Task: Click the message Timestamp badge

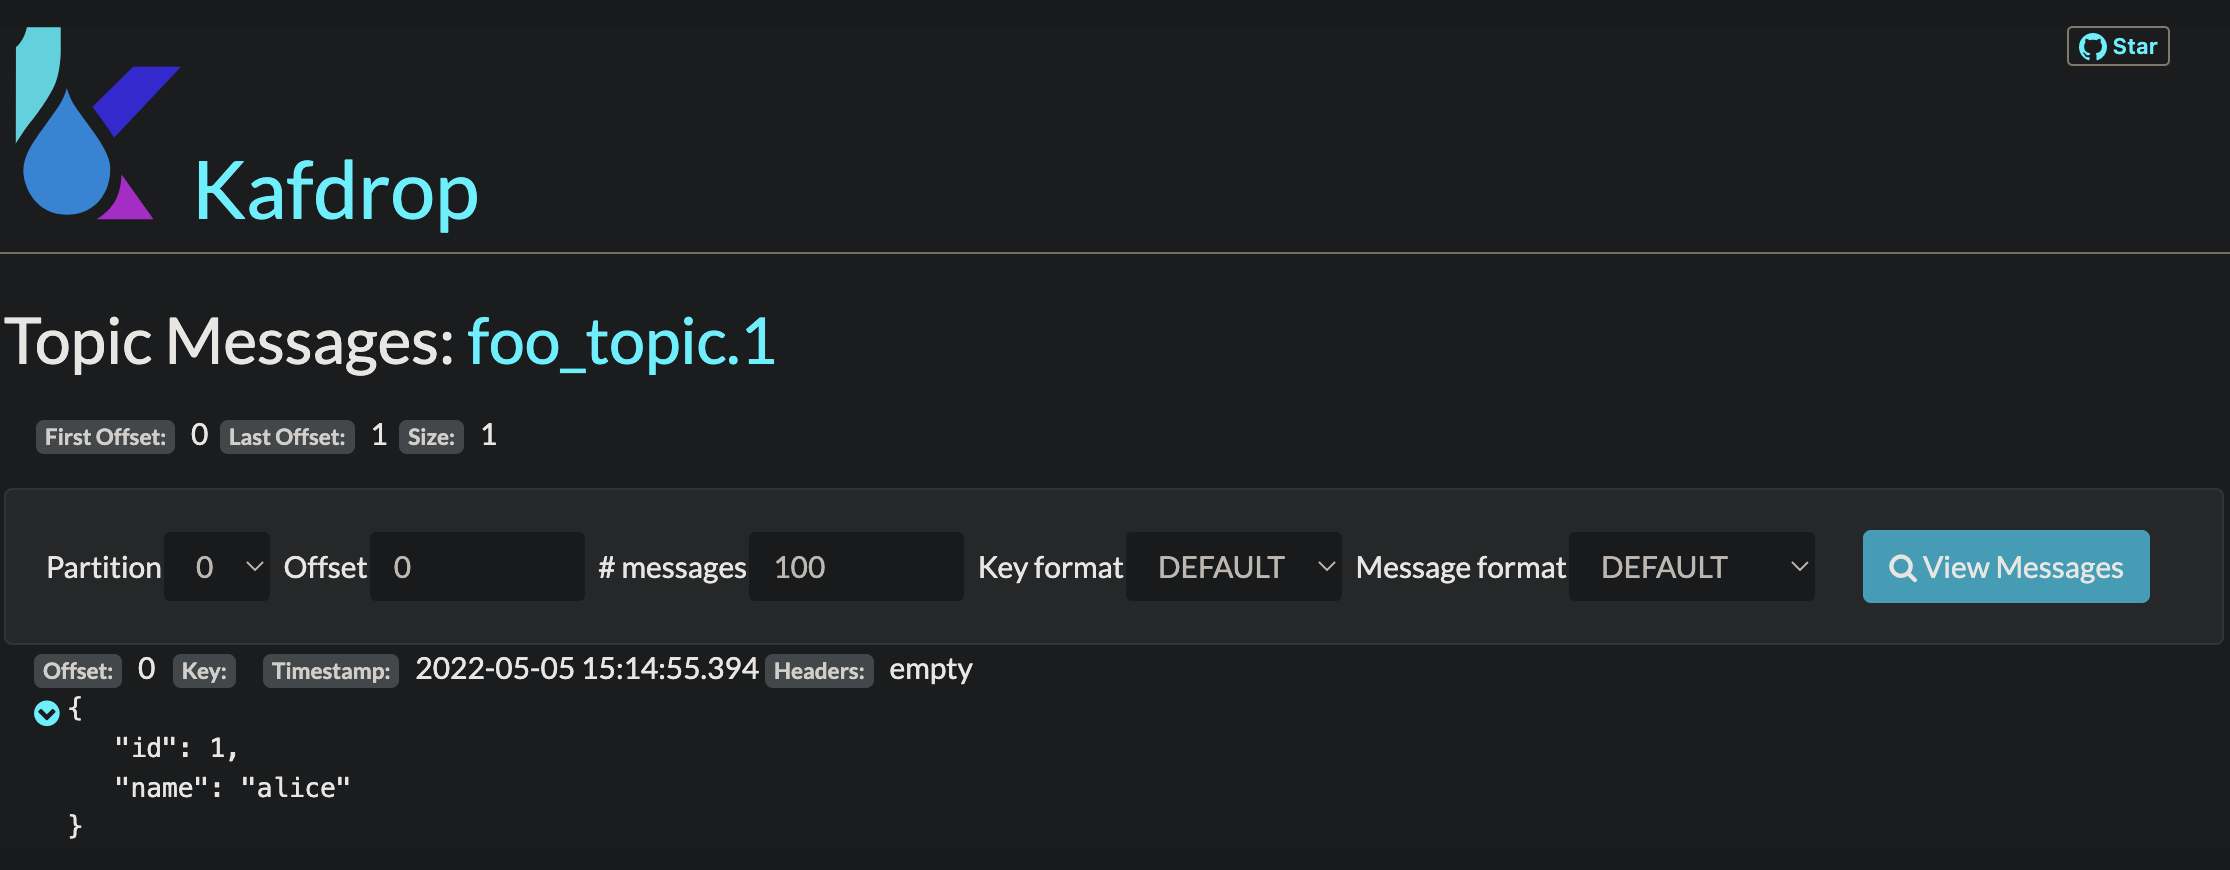Action: click(x=330, y=671)
